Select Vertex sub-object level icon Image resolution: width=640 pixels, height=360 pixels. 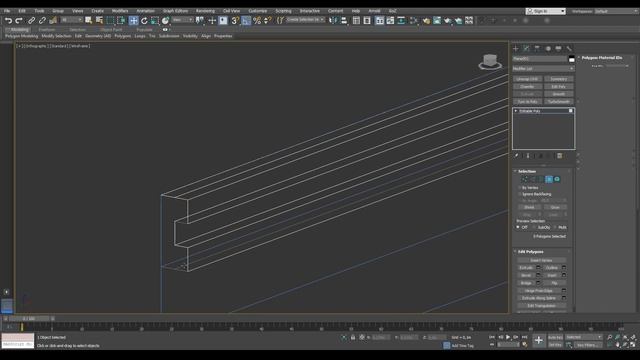(x=524, y=179)
